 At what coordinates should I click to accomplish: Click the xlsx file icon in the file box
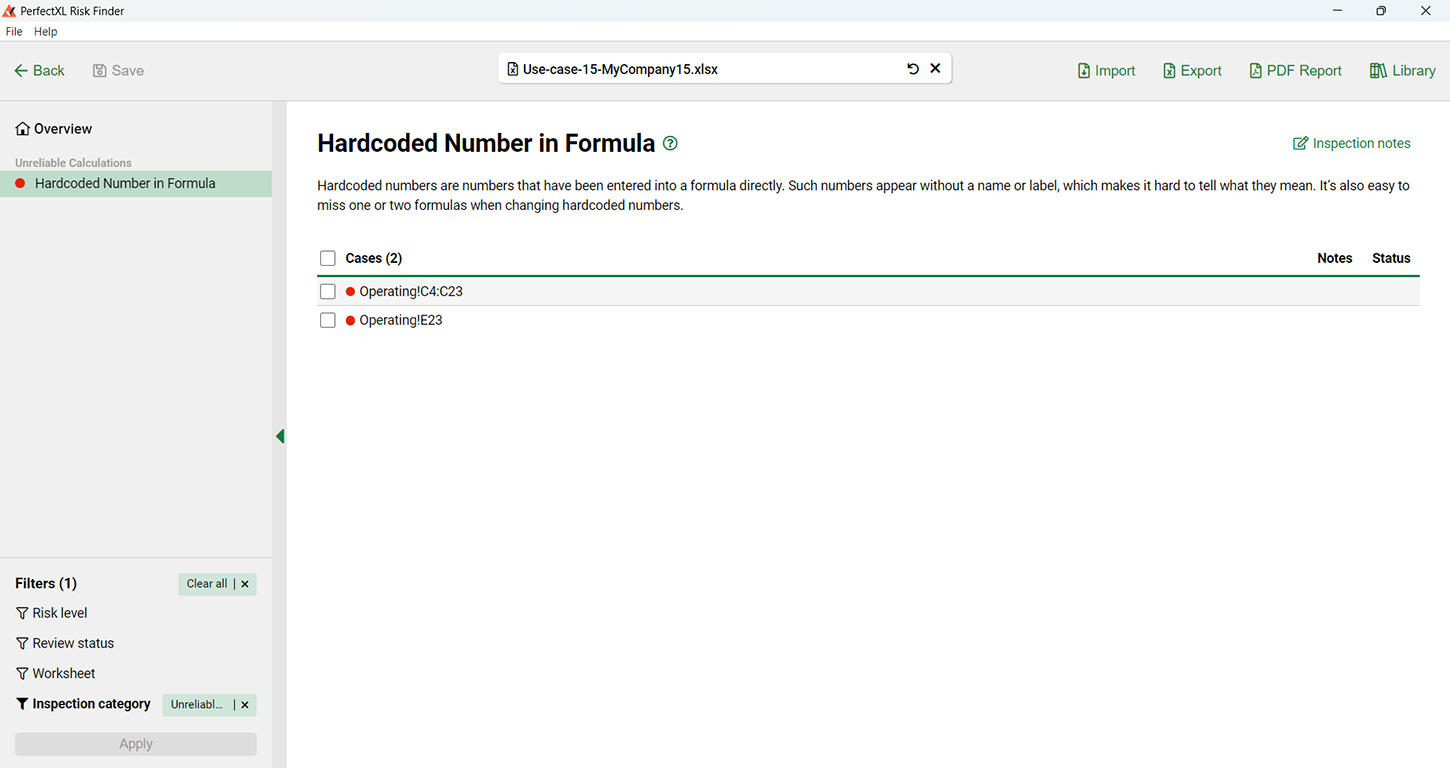(x=513, y=70)
